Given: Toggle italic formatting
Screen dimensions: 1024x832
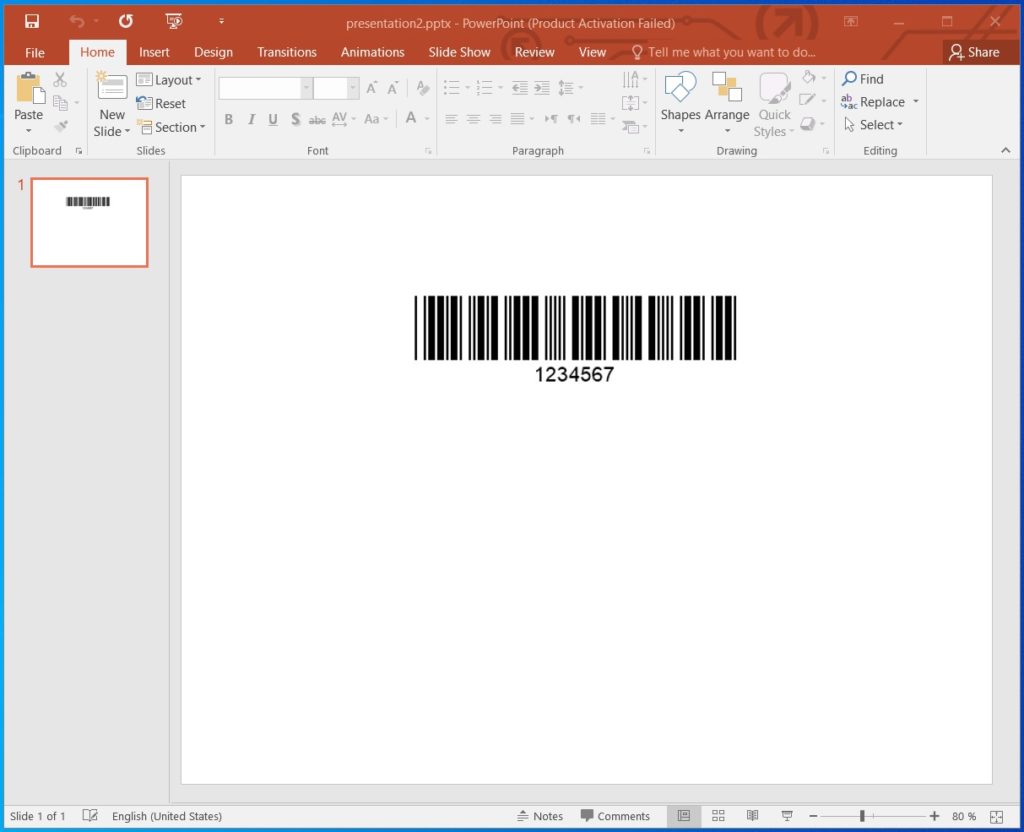Looking at the screenshot, I should coord(251,119).
